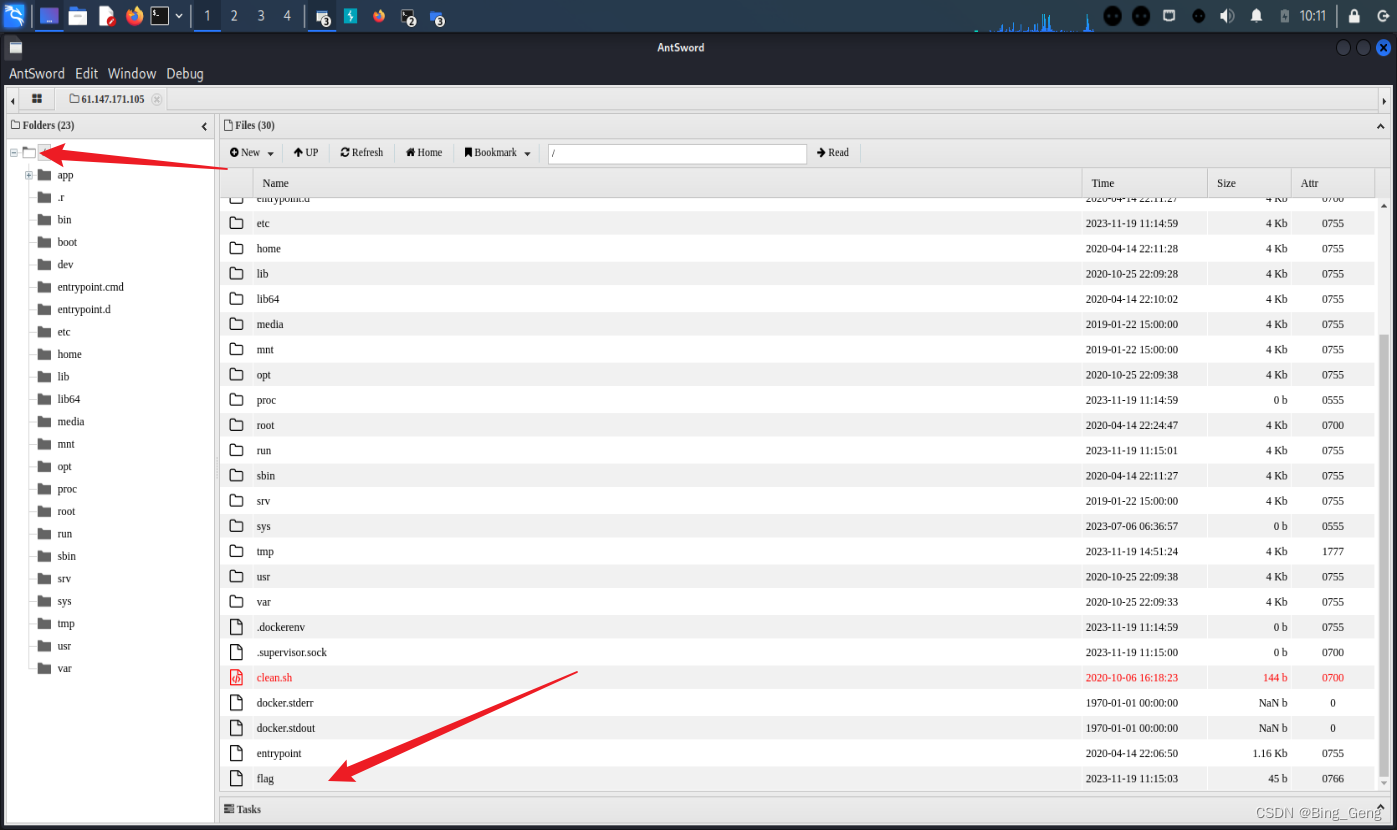Image resolution: width=1397 pixels, height=830 pixels.
Task: Open the Bookmark dropdown arrow
Action: click(527, 152)
